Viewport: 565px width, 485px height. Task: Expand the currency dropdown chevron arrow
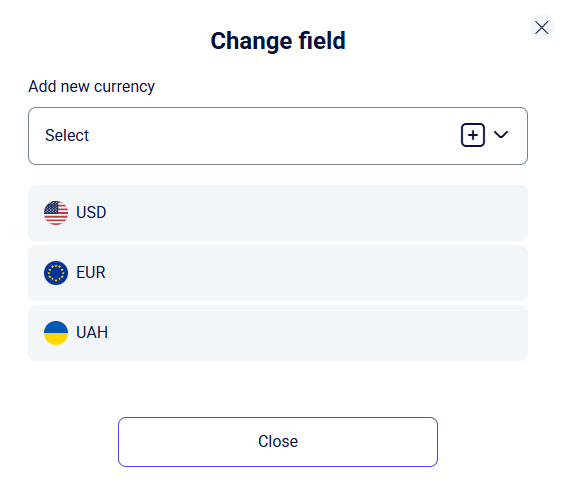click(x=501, y=135)
